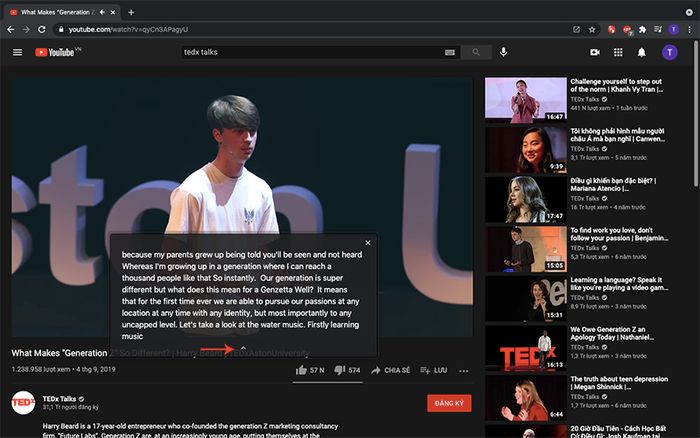Open the on-screen keyboard in search box

(450, 52)
